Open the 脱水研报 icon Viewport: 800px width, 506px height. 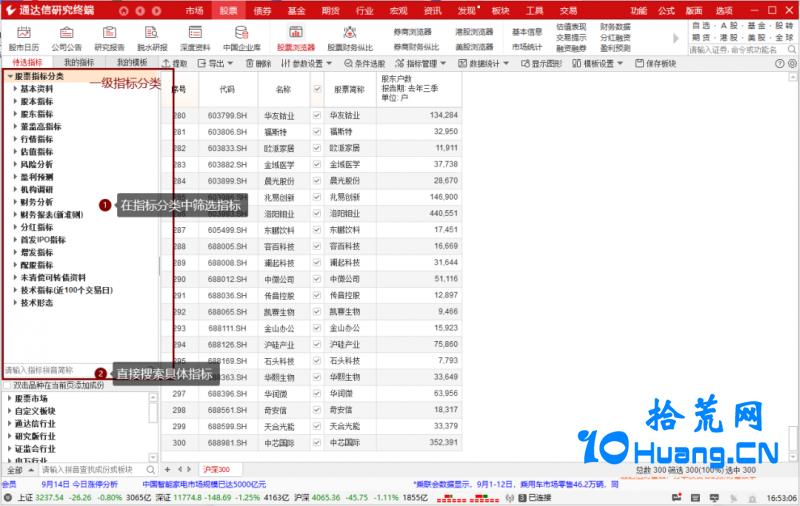152,33
